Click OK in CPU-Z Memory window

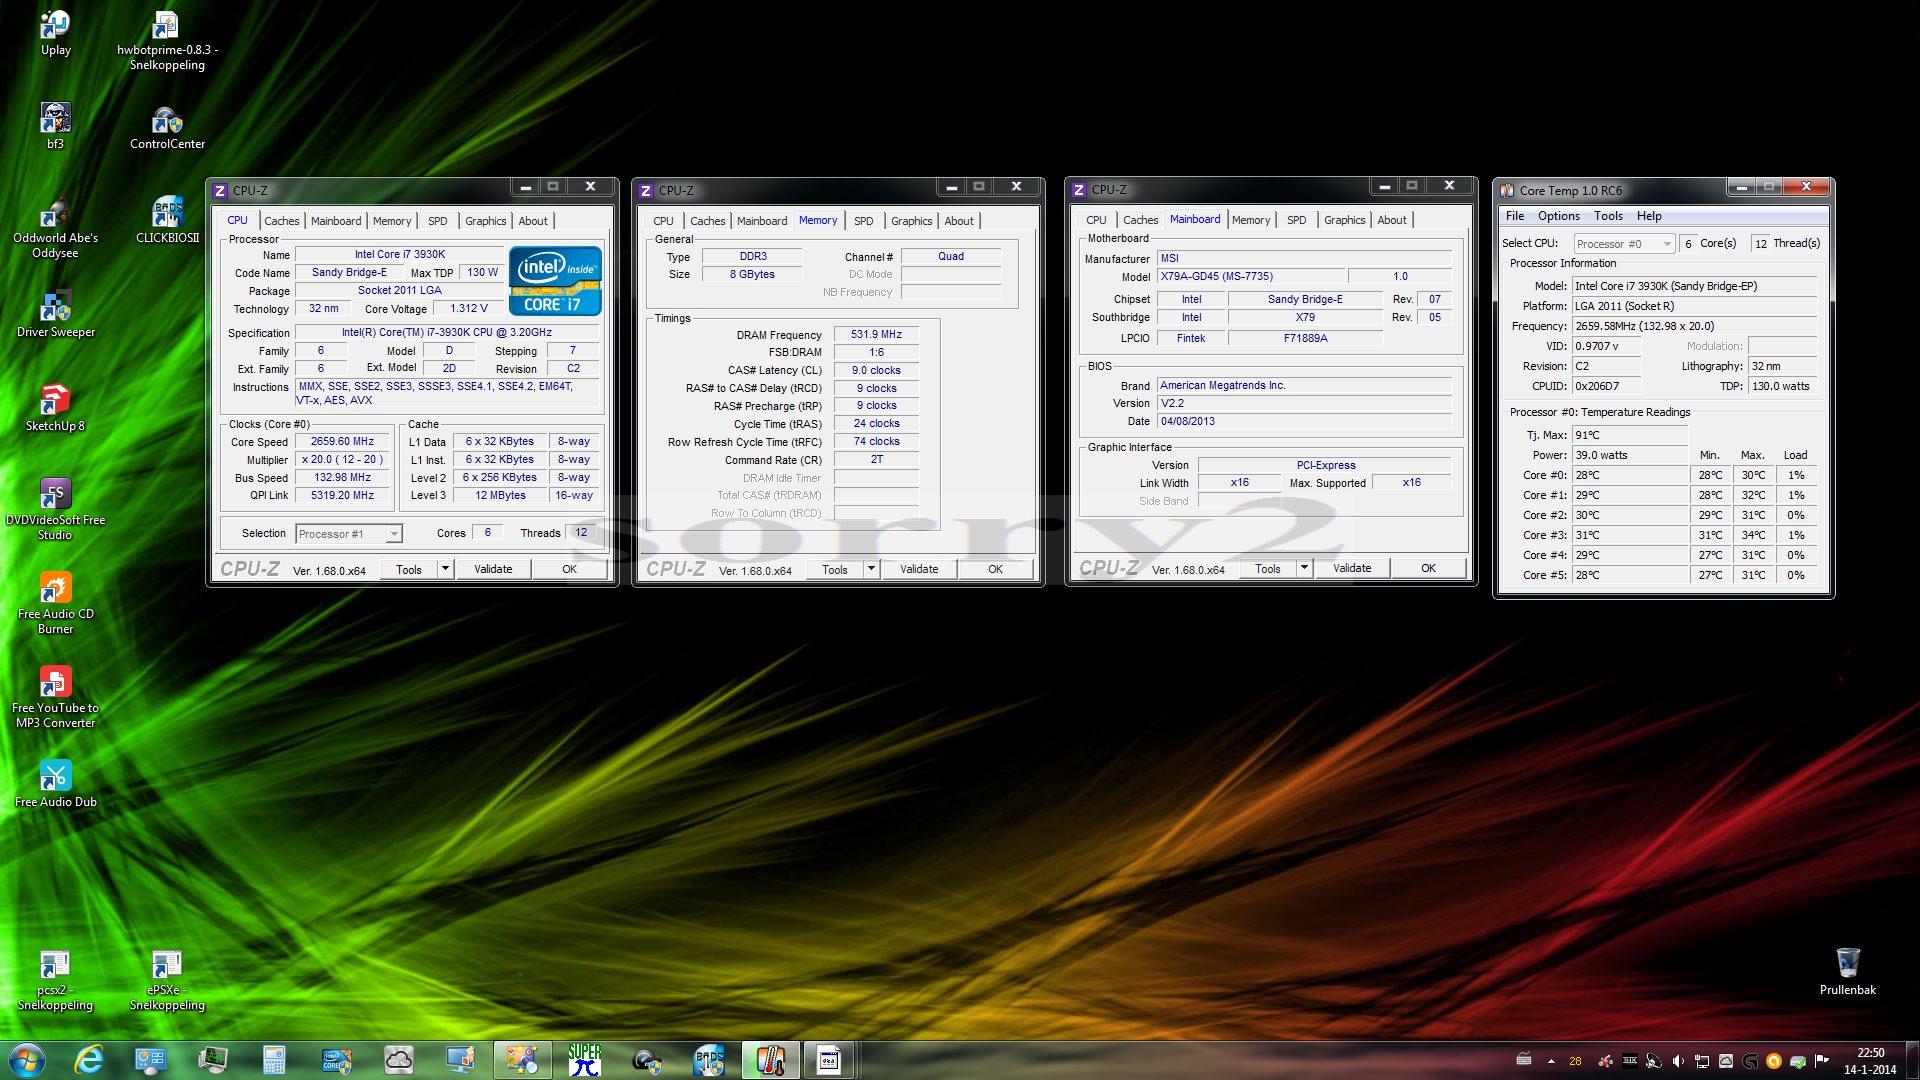click(x=995, y=569)
